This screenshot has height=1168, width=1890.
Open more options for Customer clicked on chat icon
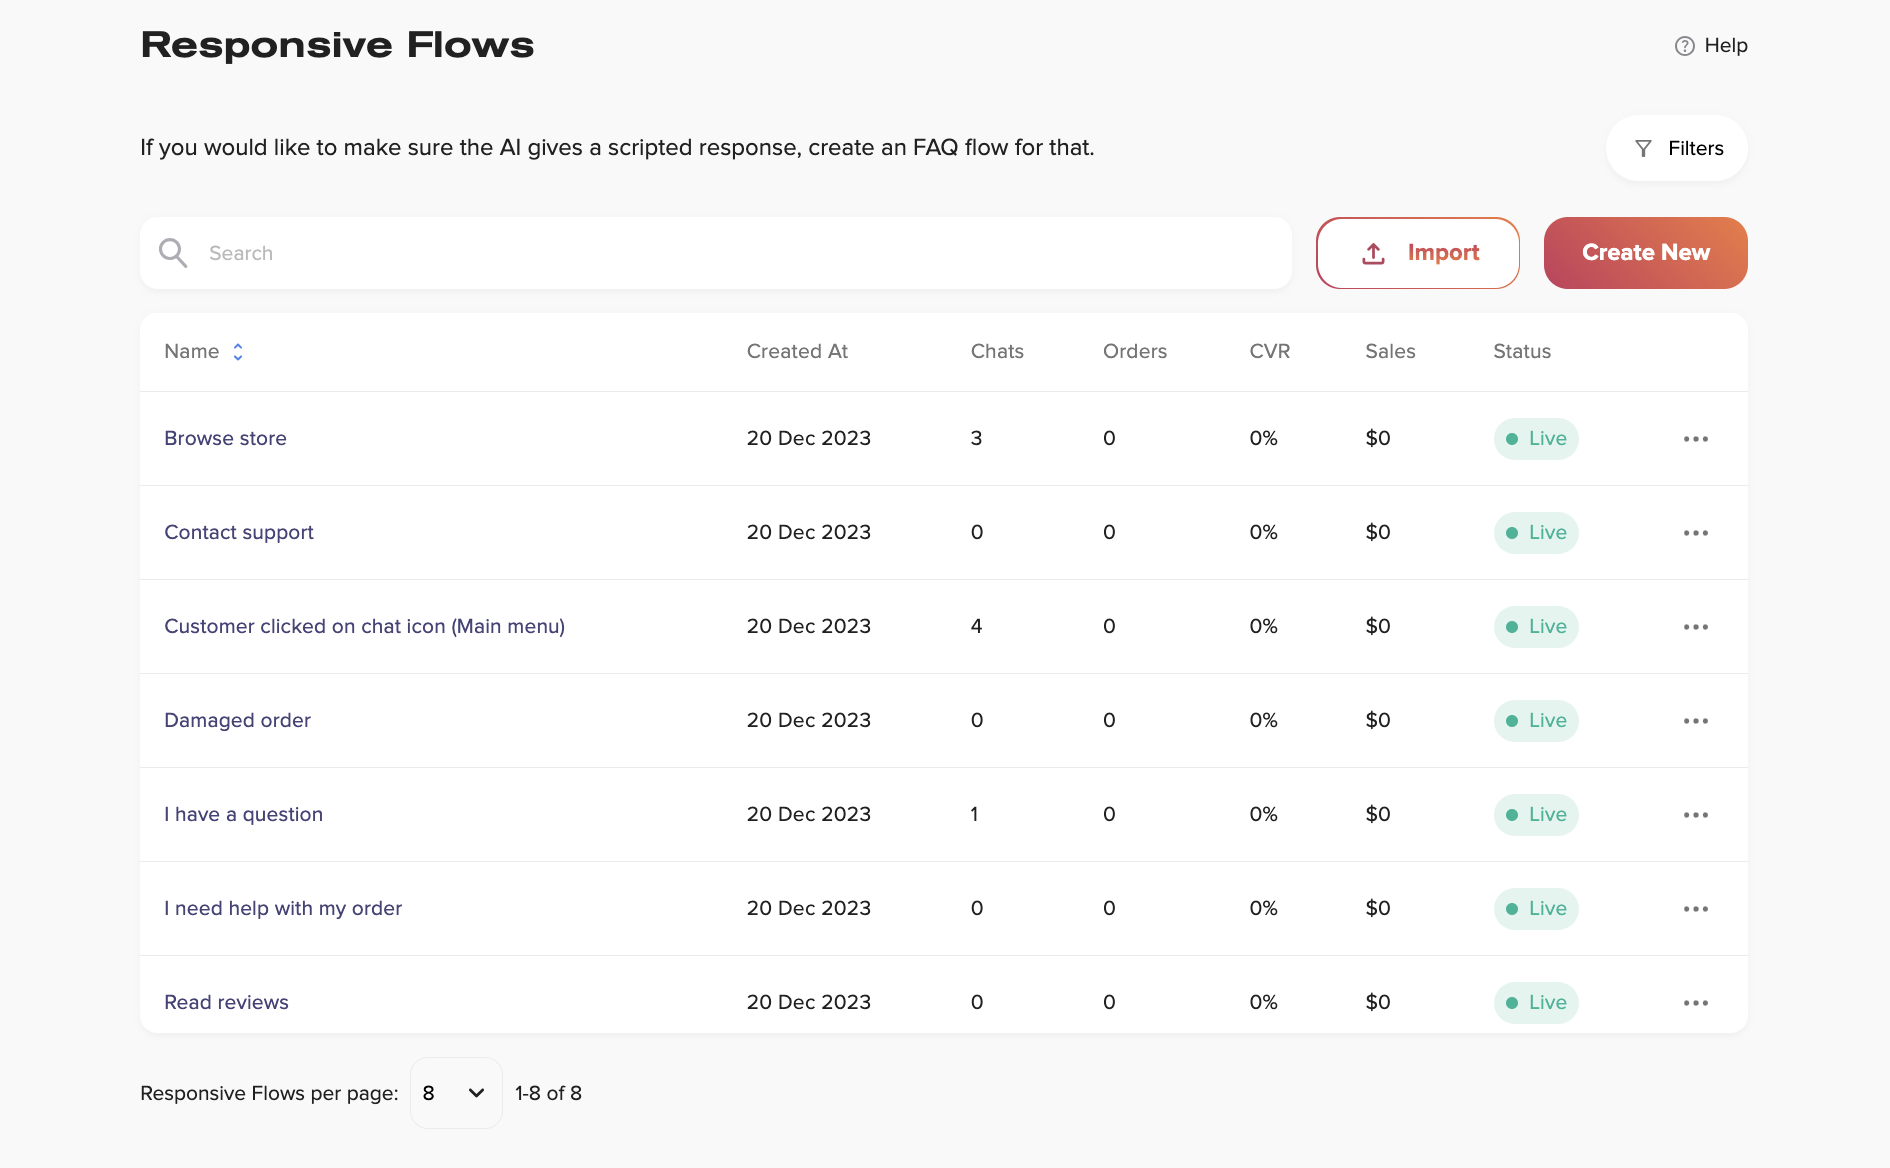pos(1696,627)
